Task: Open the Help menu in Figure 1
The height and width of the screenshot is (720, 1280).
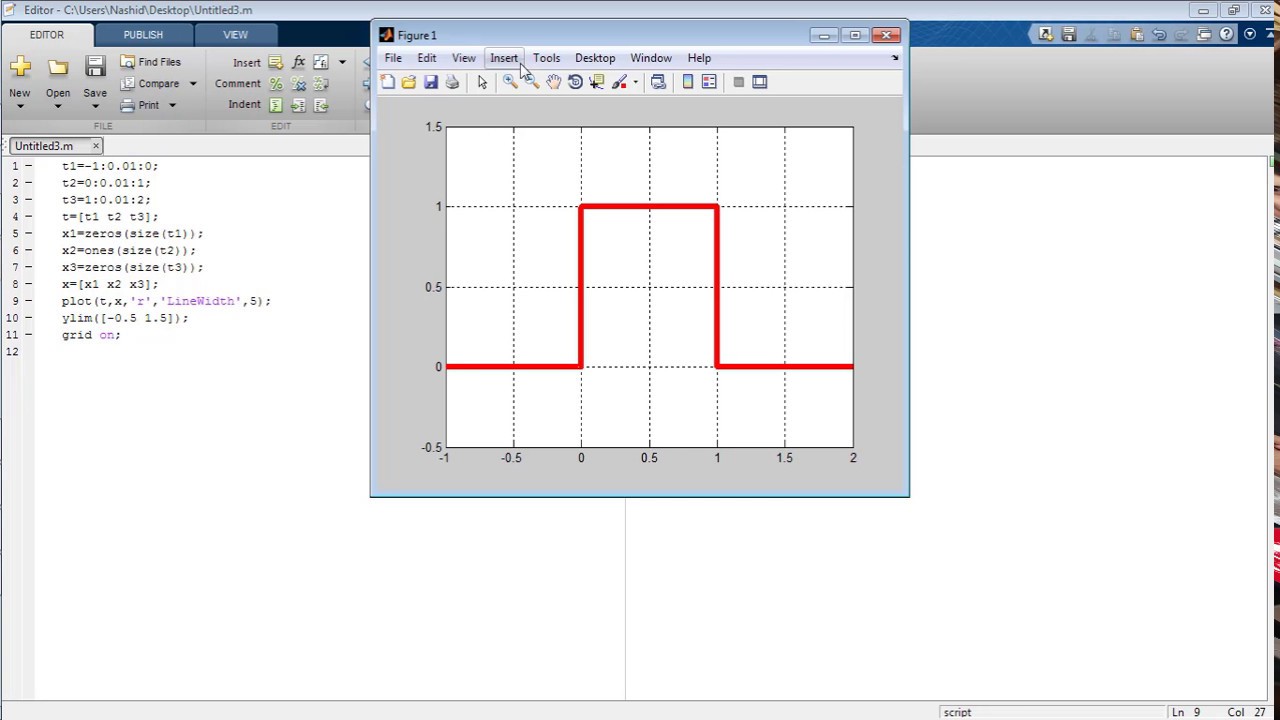Action: pos(699,58)
